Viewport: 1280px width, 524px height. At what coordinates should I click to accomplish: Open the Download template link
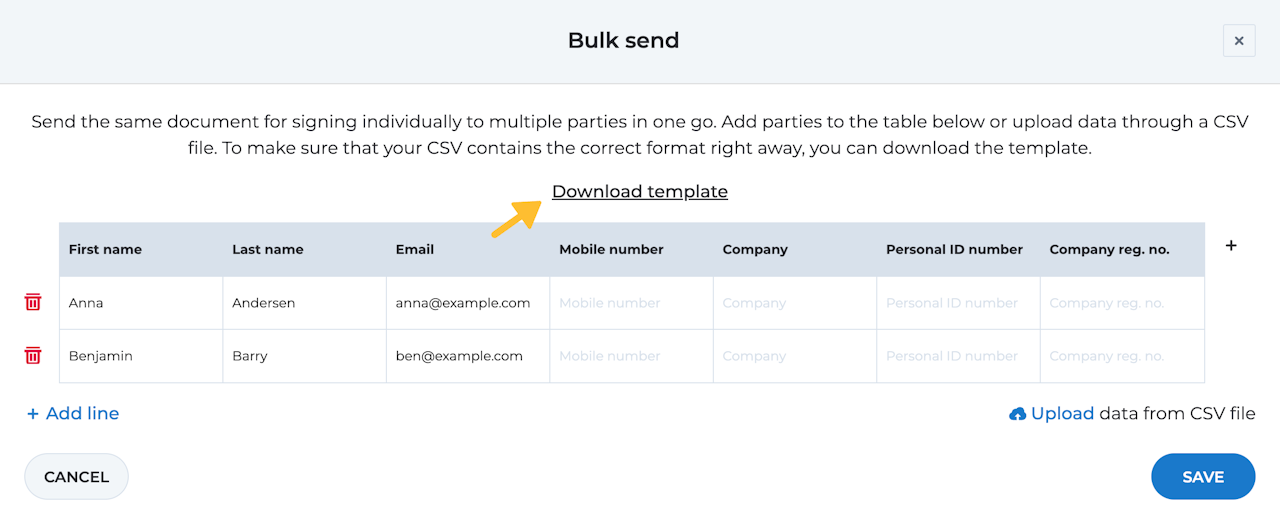pyautogui.click(x=639, y=191)
